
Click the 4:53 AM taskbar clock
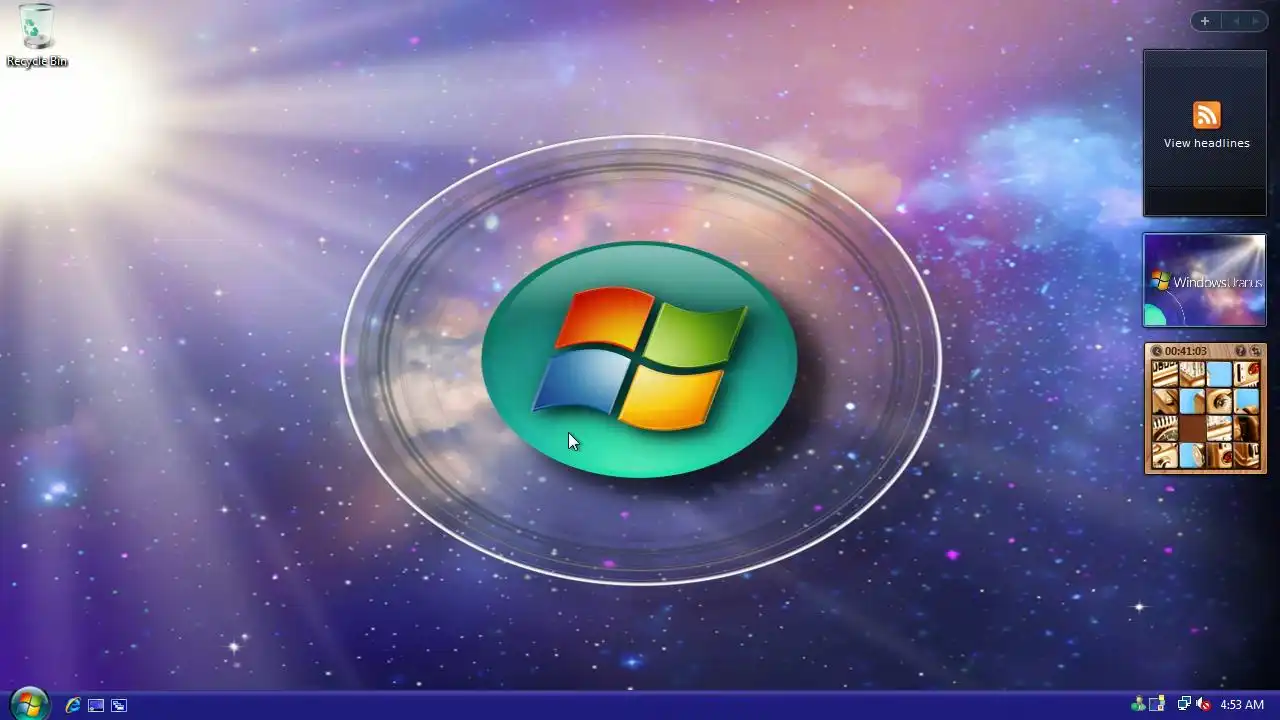click(1242, 705)
